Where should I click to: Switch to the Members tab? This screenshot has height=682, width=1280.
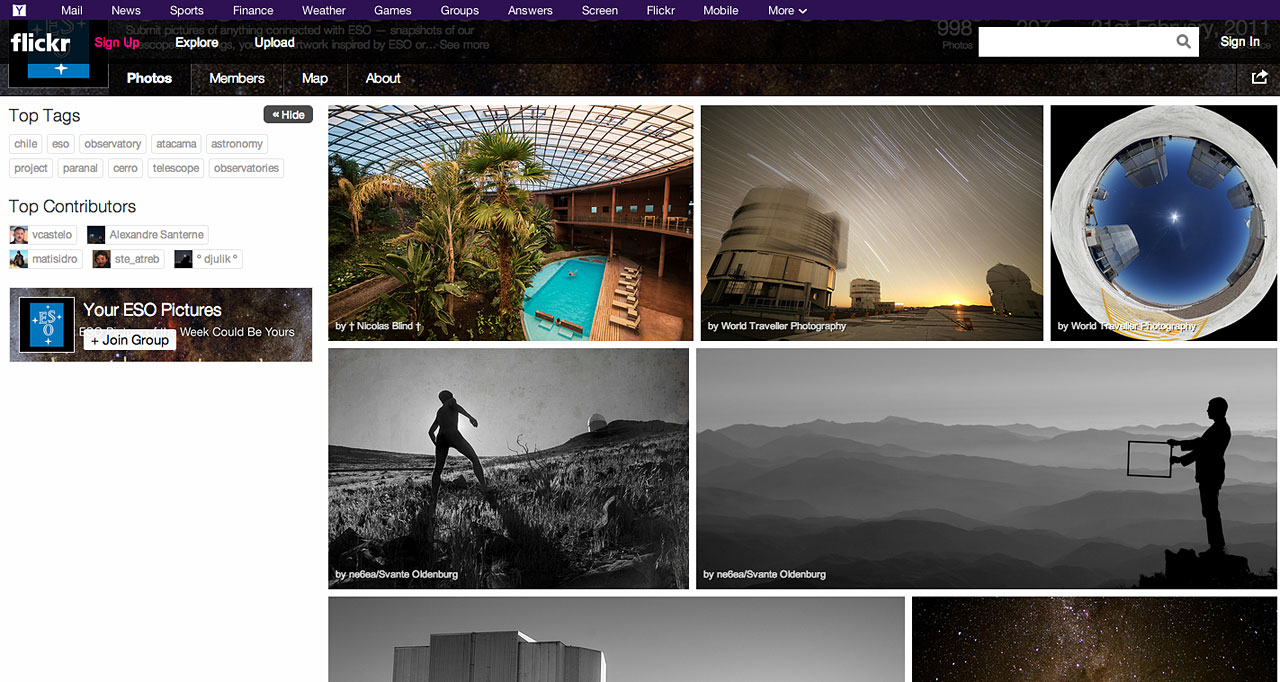[x=237, y=78]
